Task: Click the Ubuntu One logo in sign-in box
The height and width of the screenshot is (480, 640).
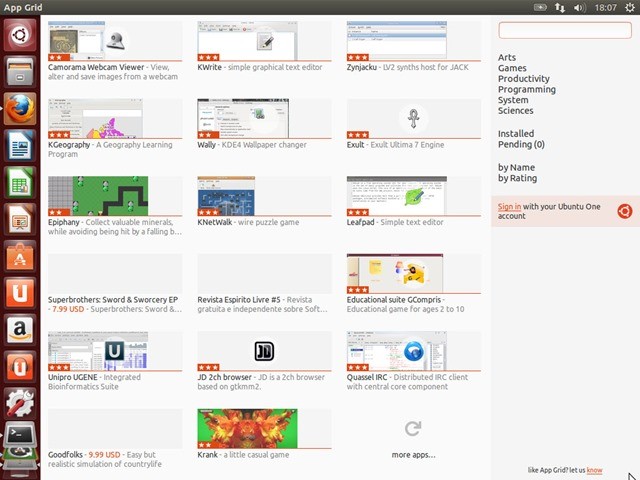Action: point(624,211)
